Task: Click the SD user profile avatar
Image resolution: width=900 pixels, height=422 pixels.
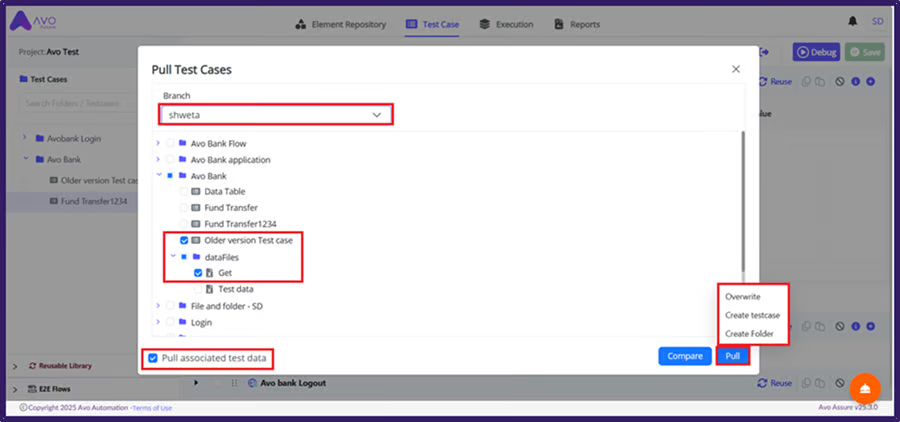Action: point(877,21)
